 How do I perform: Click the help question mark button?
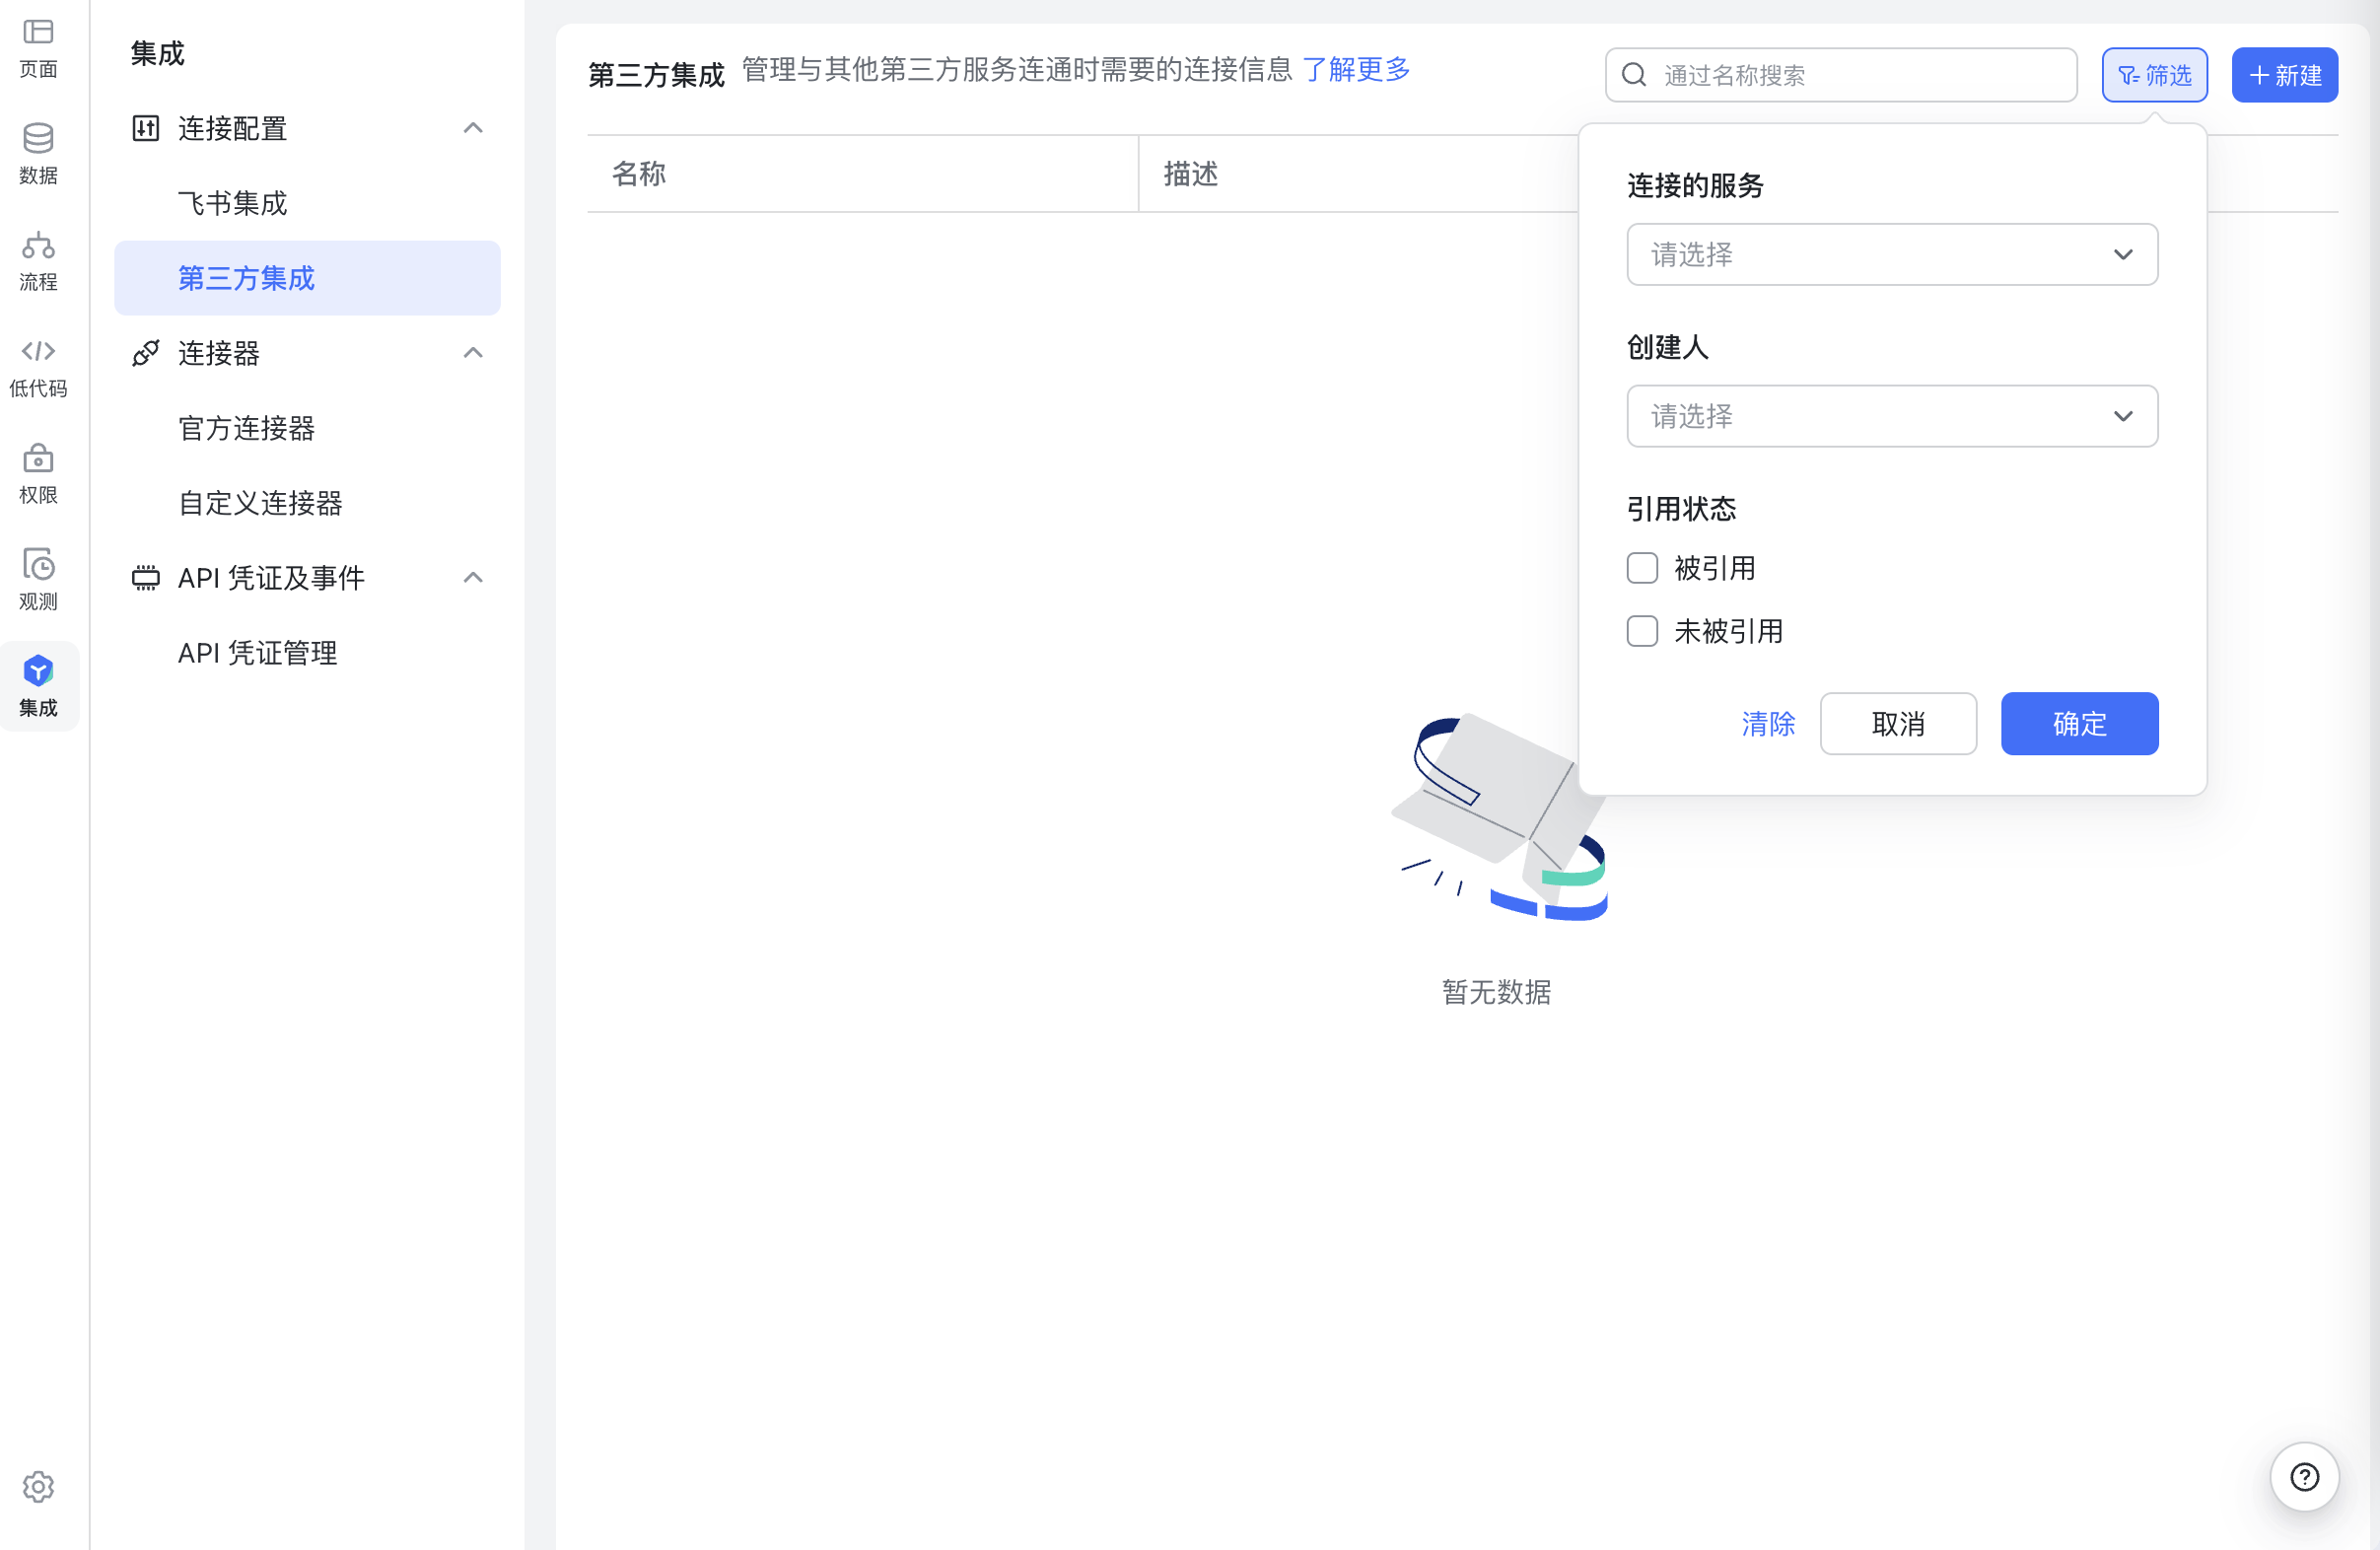click(2303, 1476)
